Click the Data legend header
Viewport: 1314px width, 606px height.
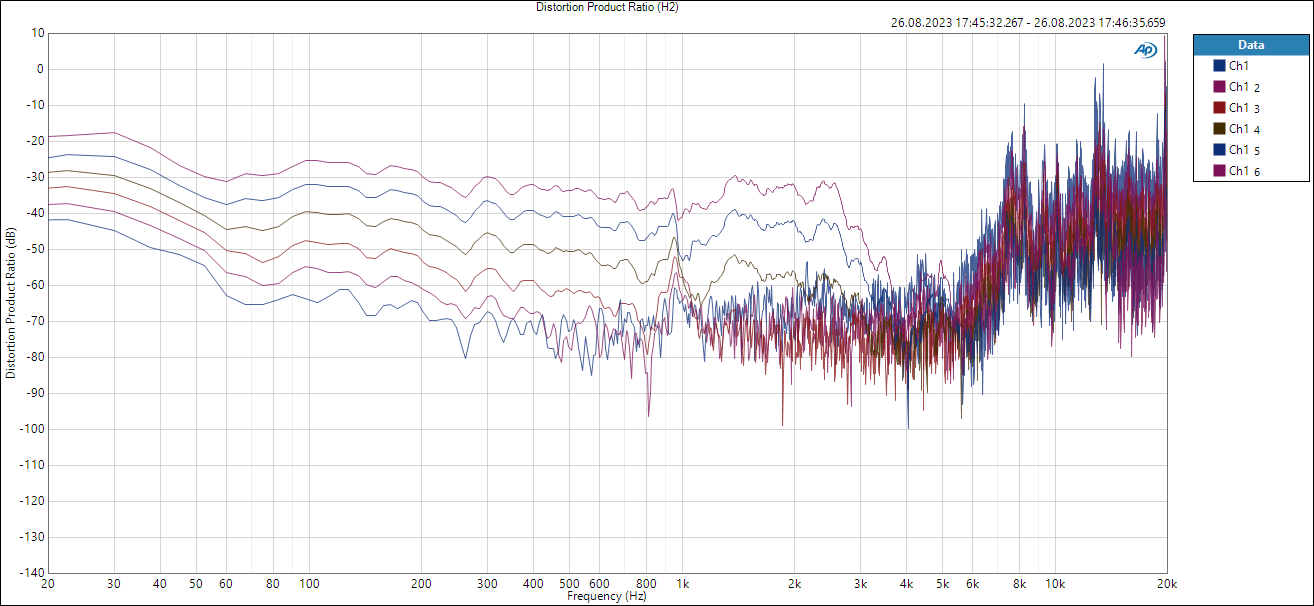(x=1251, y=45)
